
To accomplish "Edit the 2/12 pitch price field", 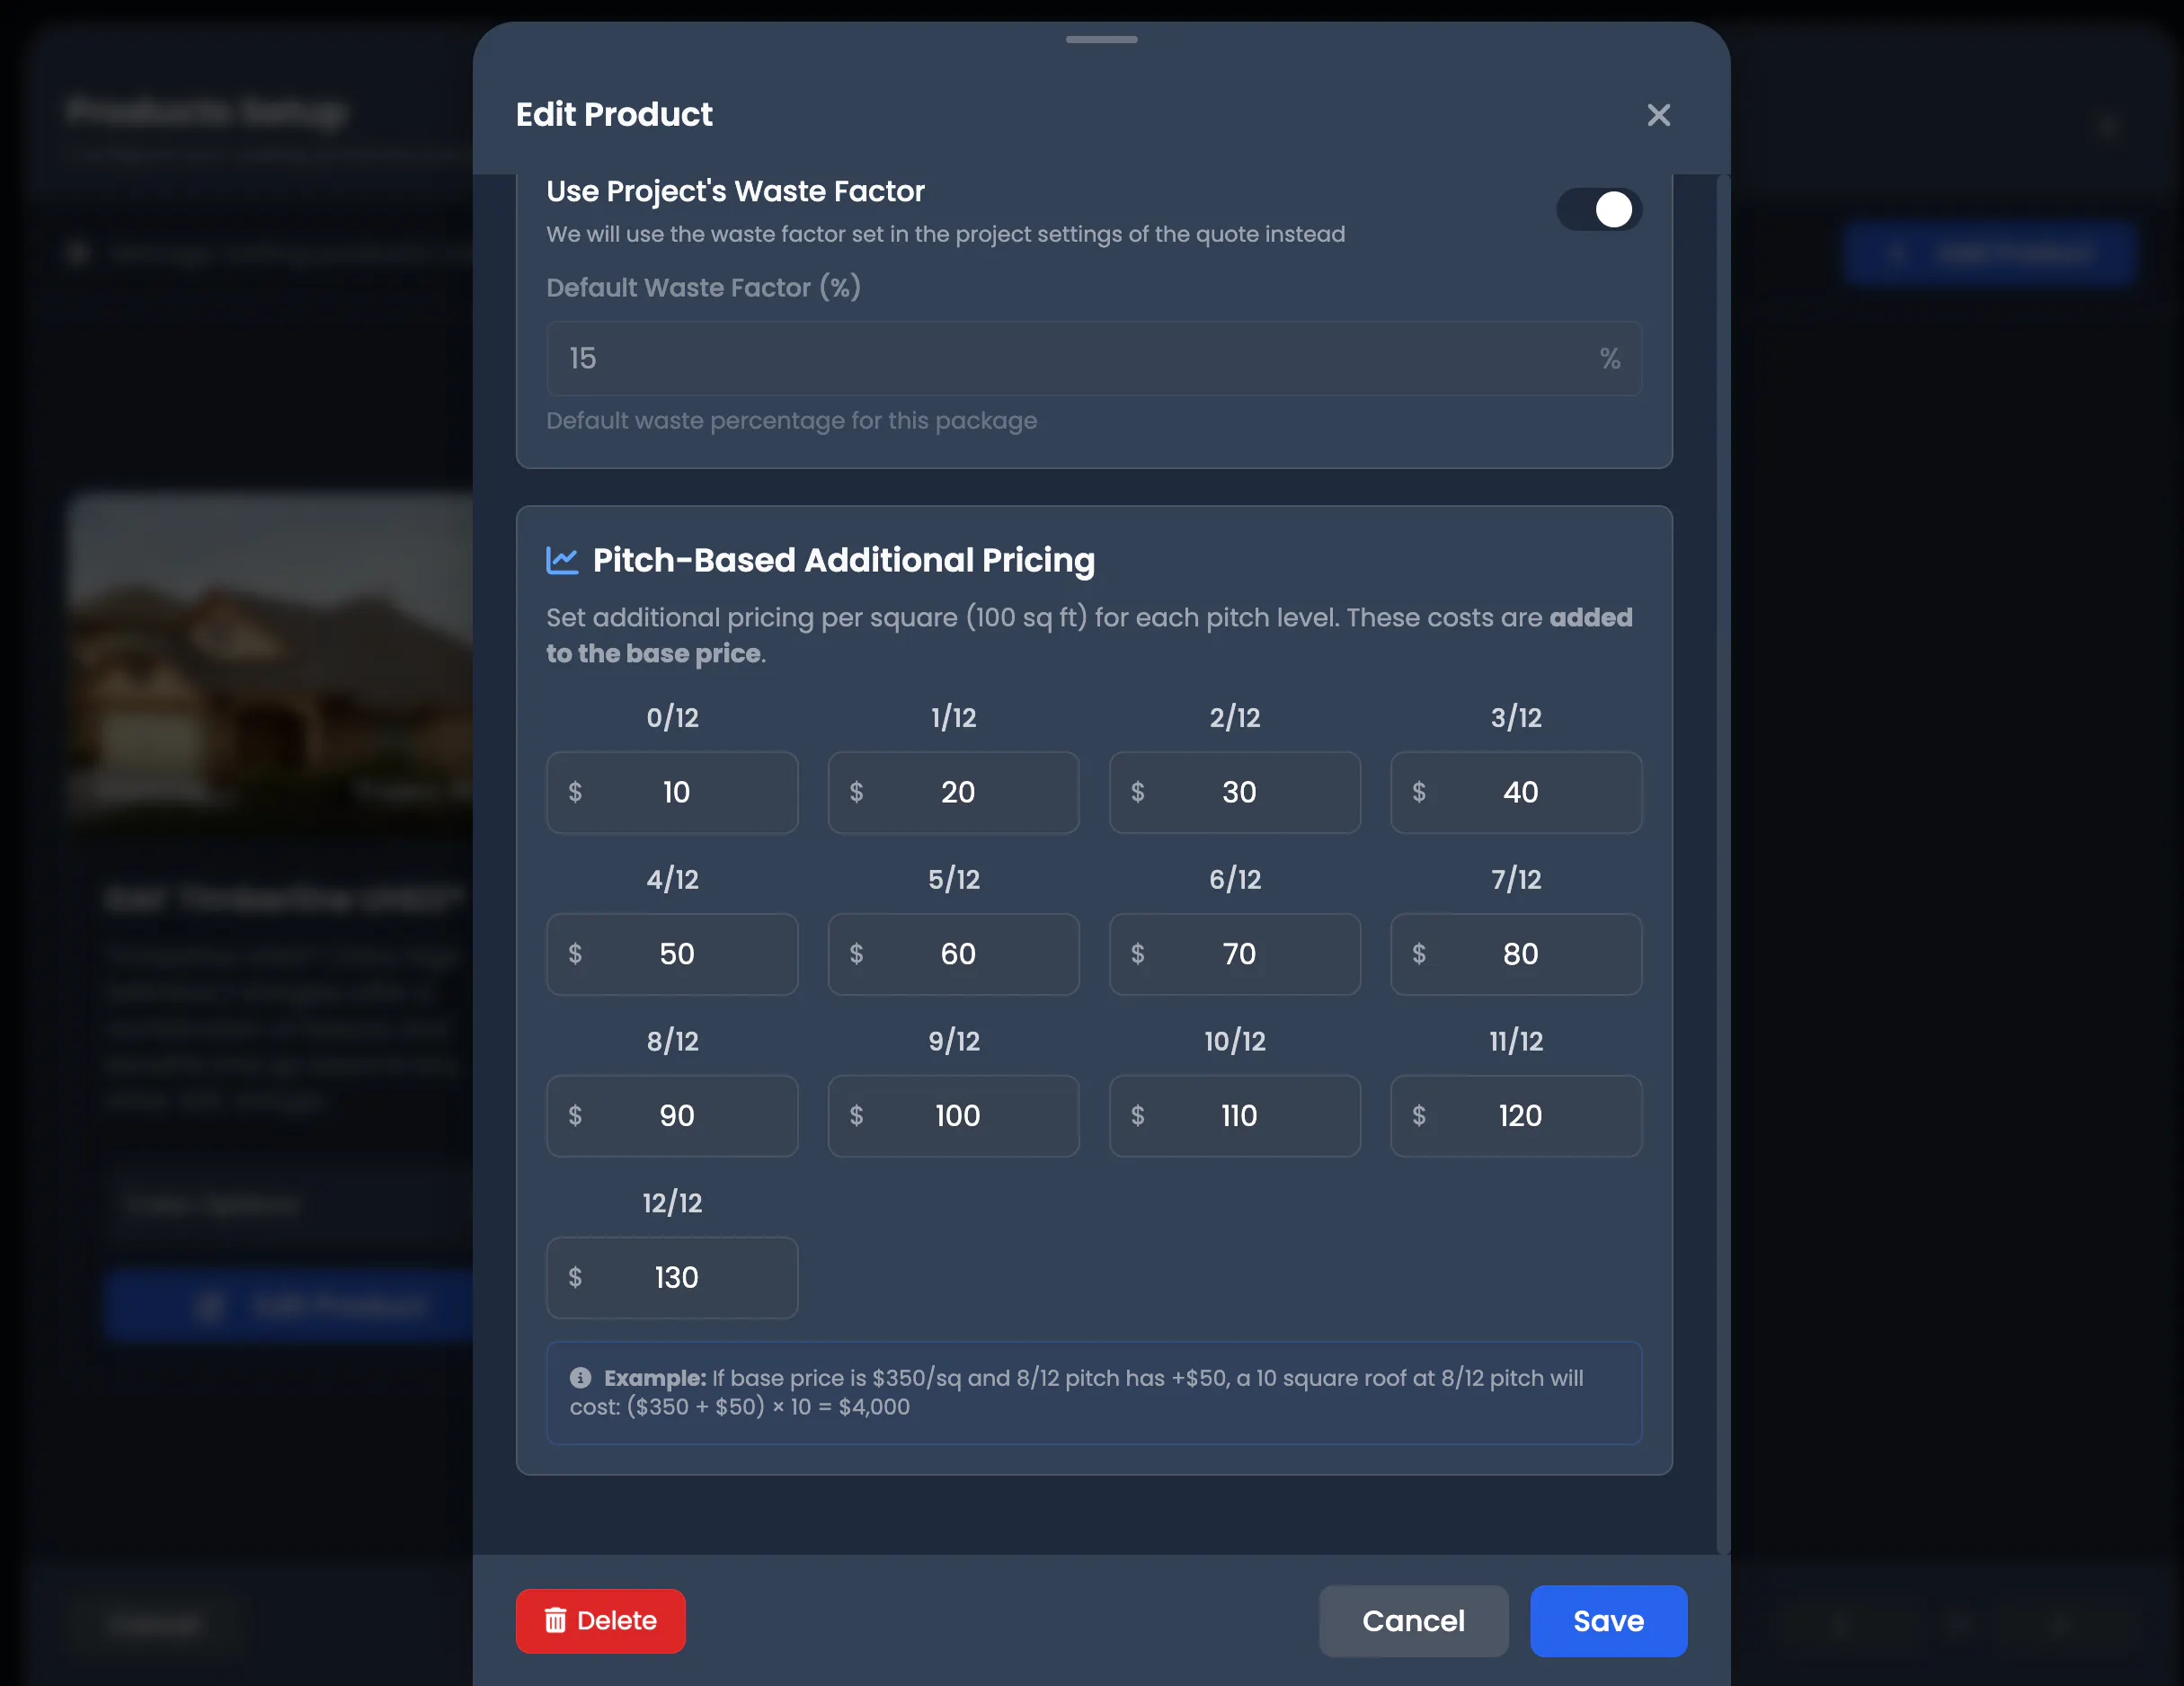I will pos(1234,792).
